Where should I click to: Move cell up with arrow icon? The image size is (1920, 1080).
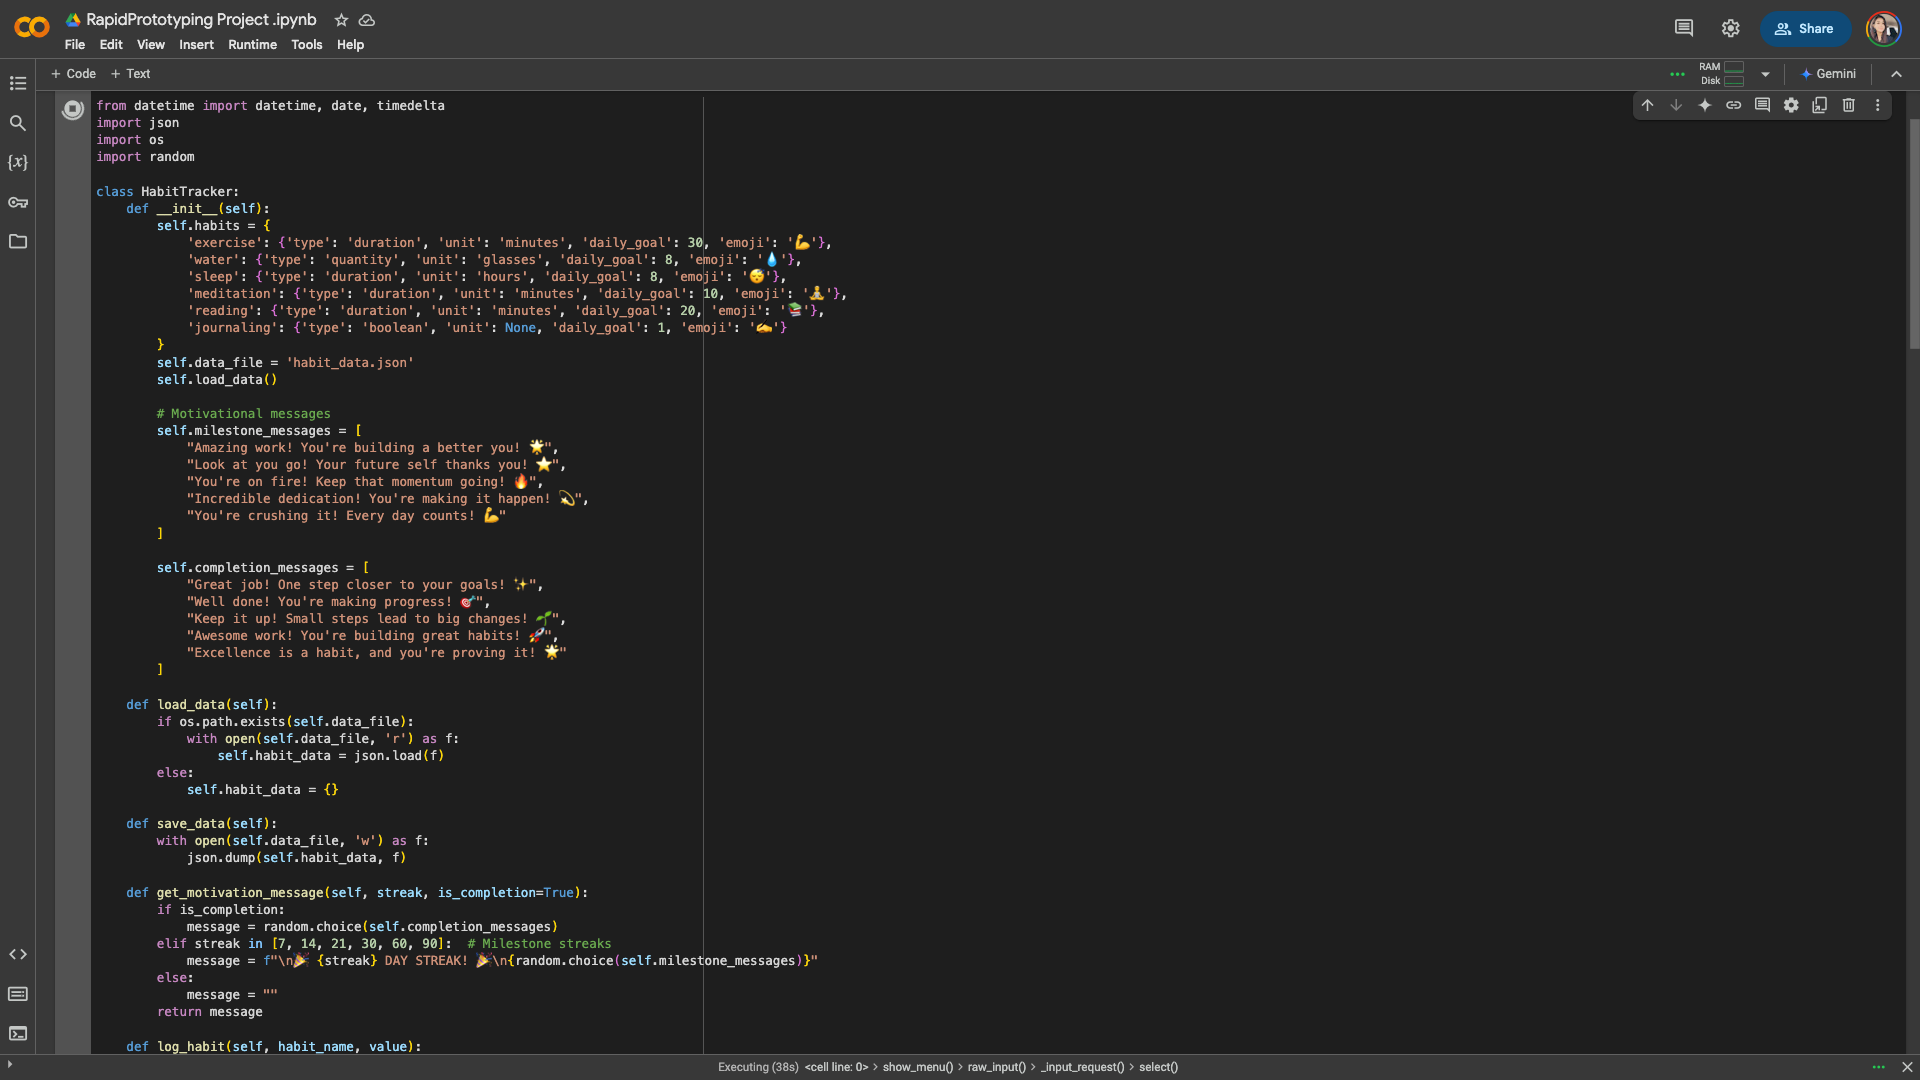click(x=1647, y=105)
